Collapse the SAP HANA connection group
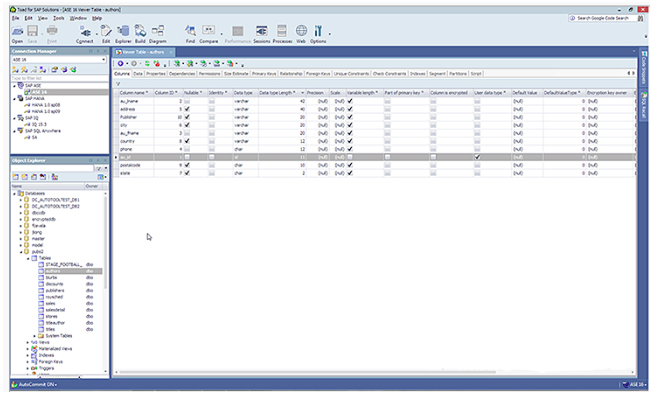Viewport: 653px width, 394px height. 15,99
